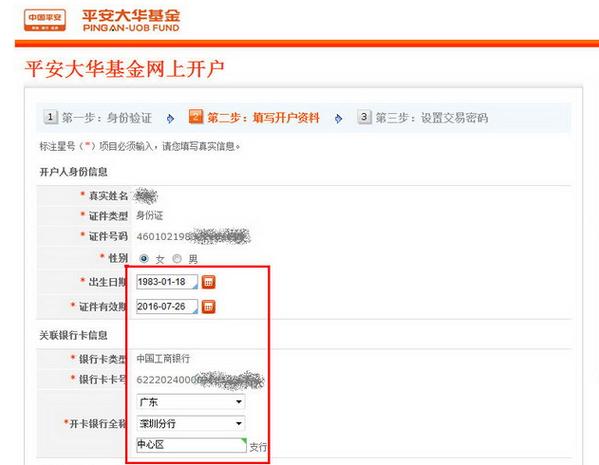This screenshot has height=465, width=599.
Task: Click the 中心区 sub-branch input field
Action: pyautogui.click(x=191, y=445)
